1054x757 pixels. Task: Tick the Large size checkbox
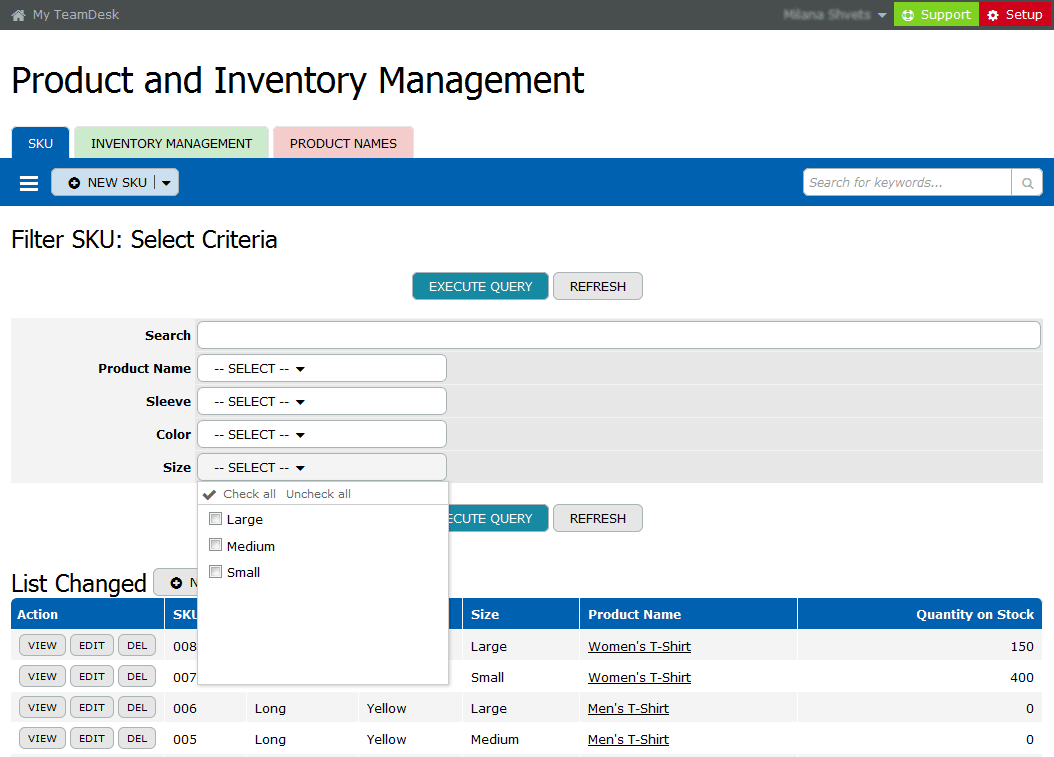(215, 519)
